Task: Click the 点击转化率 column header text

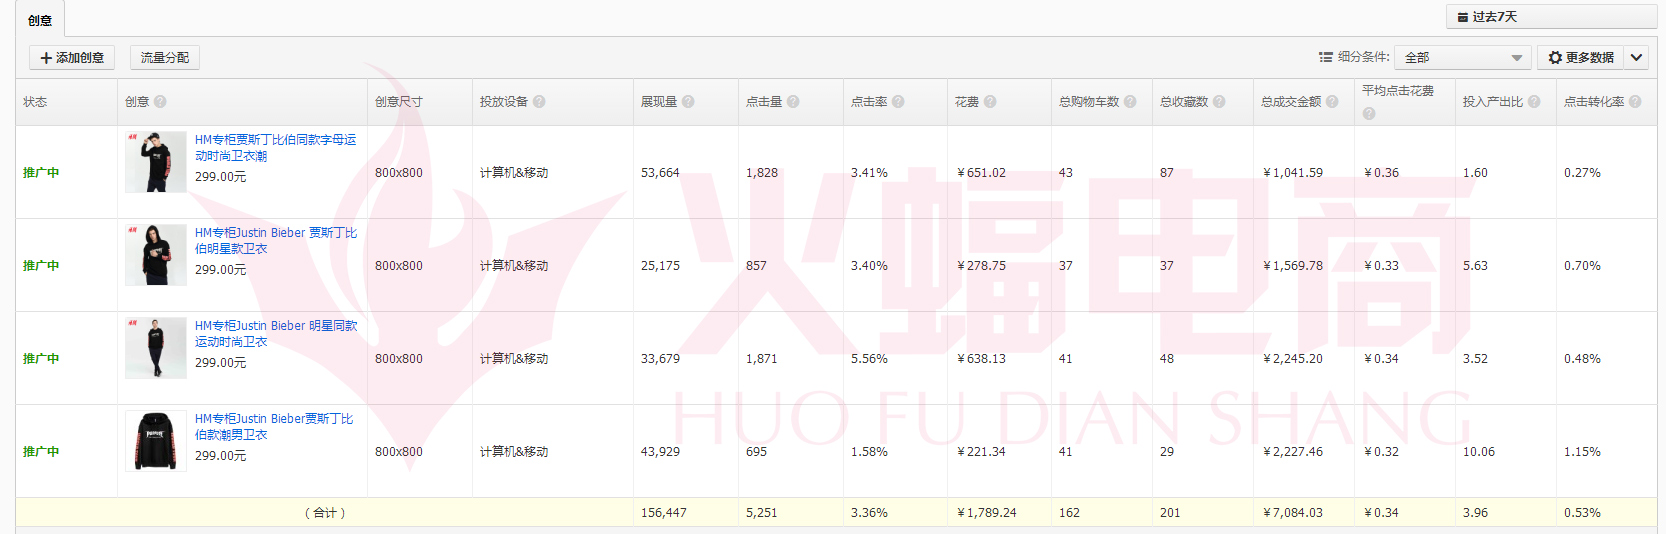Action: click(x=1594, y=102)
